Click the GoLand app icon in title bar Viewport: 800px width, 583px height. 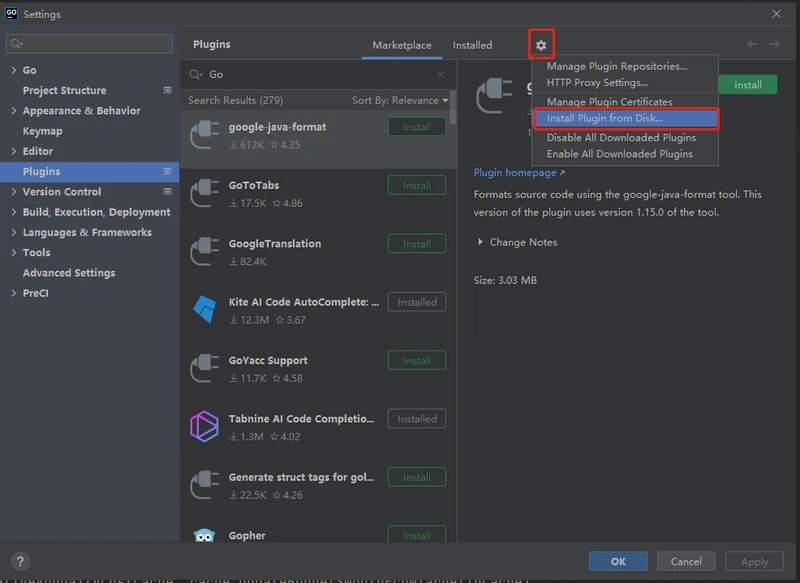click(x=11, y=14)
